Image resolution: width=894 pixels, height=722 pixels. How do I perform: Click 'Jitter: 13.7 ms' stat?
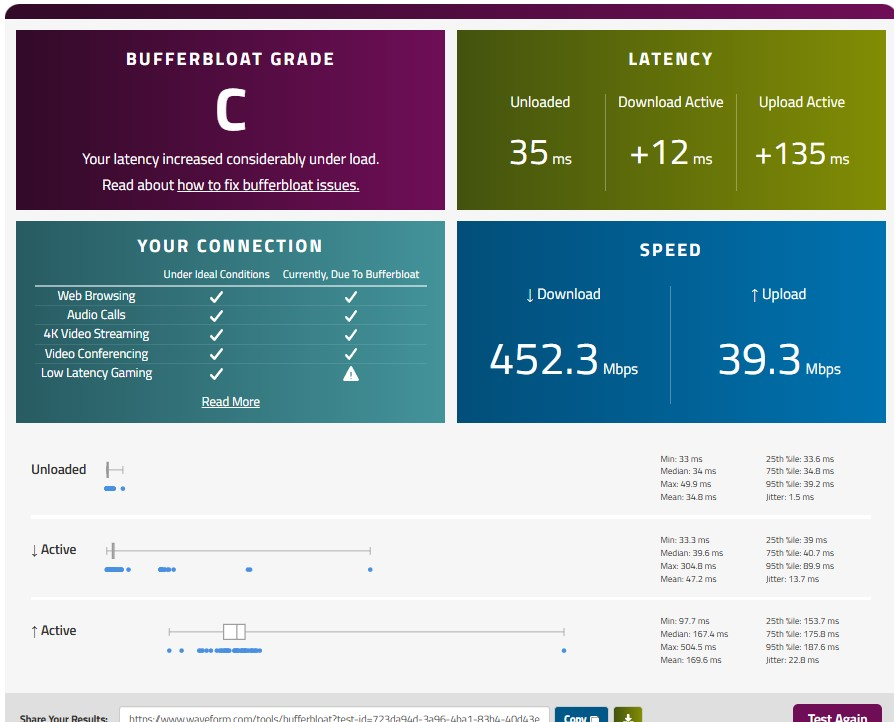[792, 579]
